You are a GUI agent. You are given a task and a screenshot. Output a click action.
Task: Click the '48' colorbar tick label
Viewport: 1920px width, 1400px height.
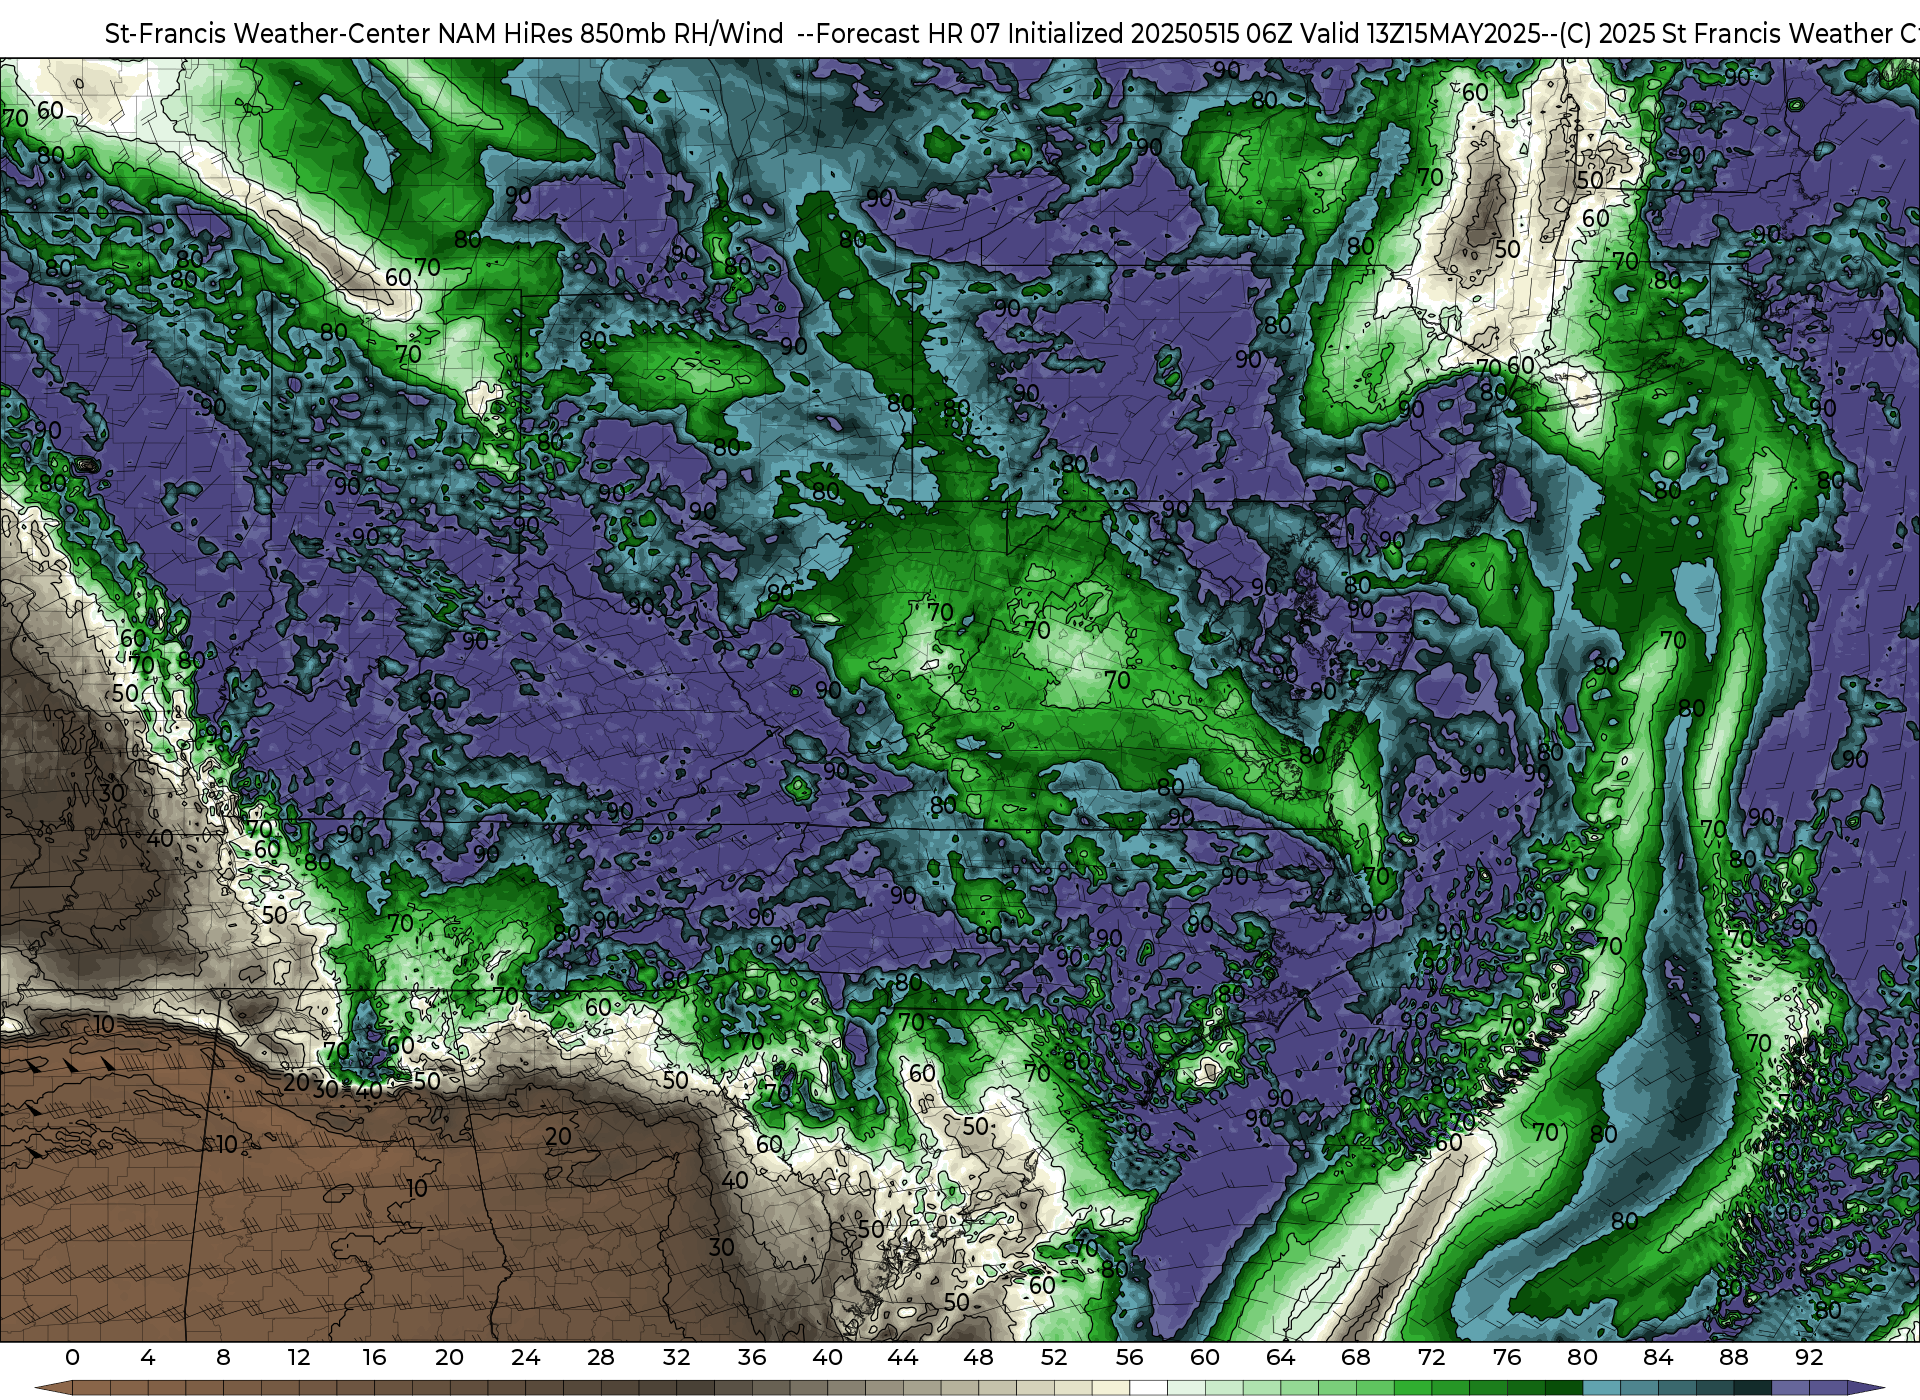pyautogui.click(x=978, y=1357)
